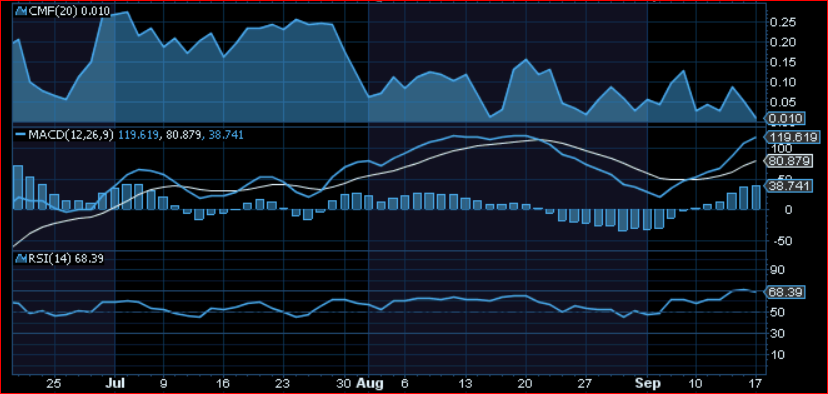Screen dimensions: 828x394
Task: Click the 68.39 RSI value tag
Action: (x=785, y=292)
